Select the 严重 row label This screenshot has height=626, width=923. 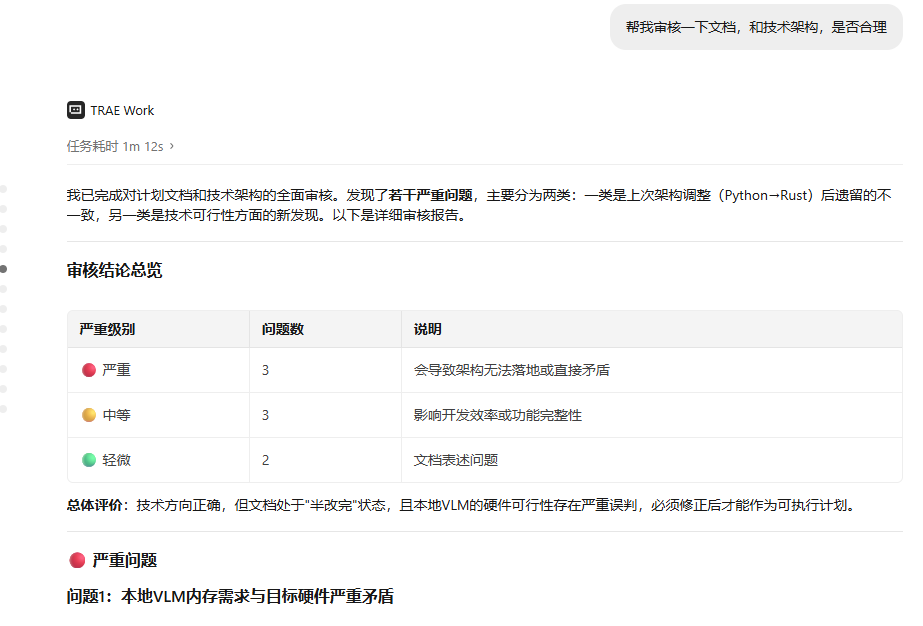[117, 370]
